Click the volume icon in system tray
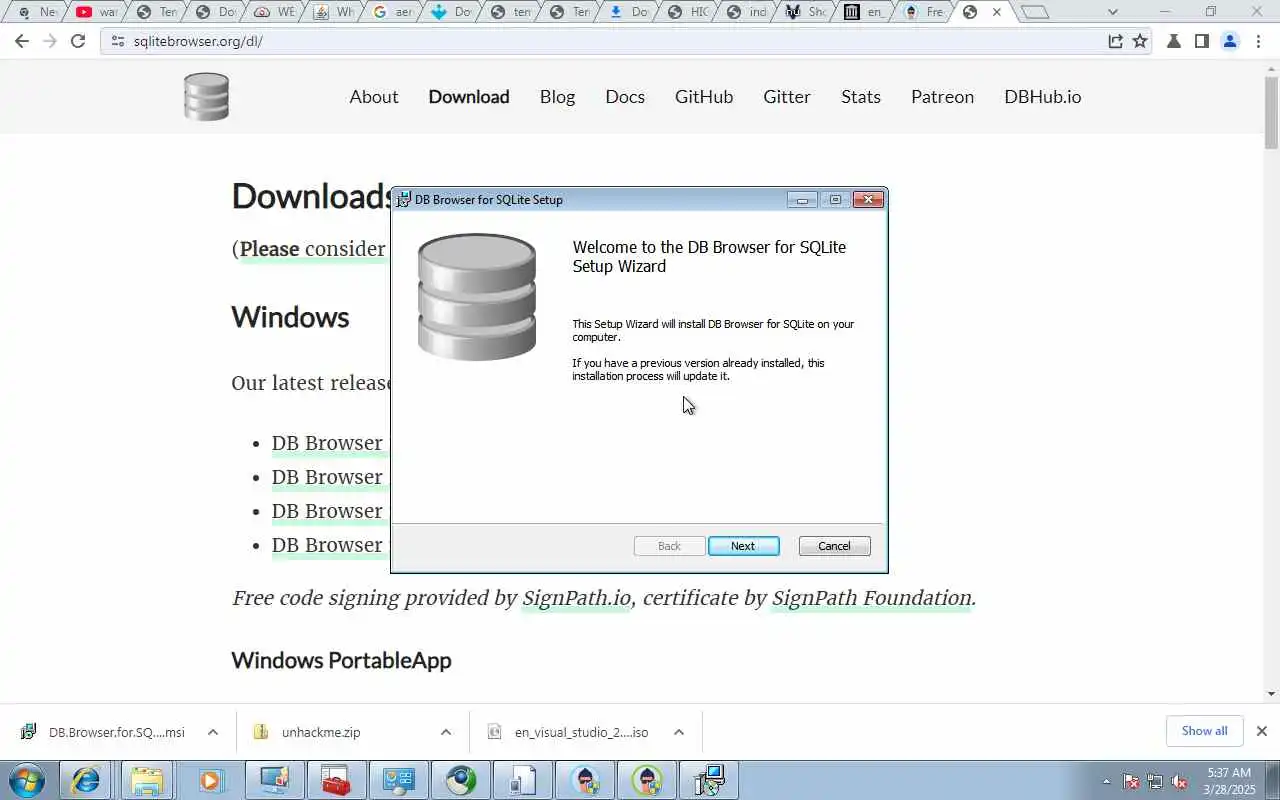The image size is (1280, 800). pyautogui.click(x=1180, y=781)
